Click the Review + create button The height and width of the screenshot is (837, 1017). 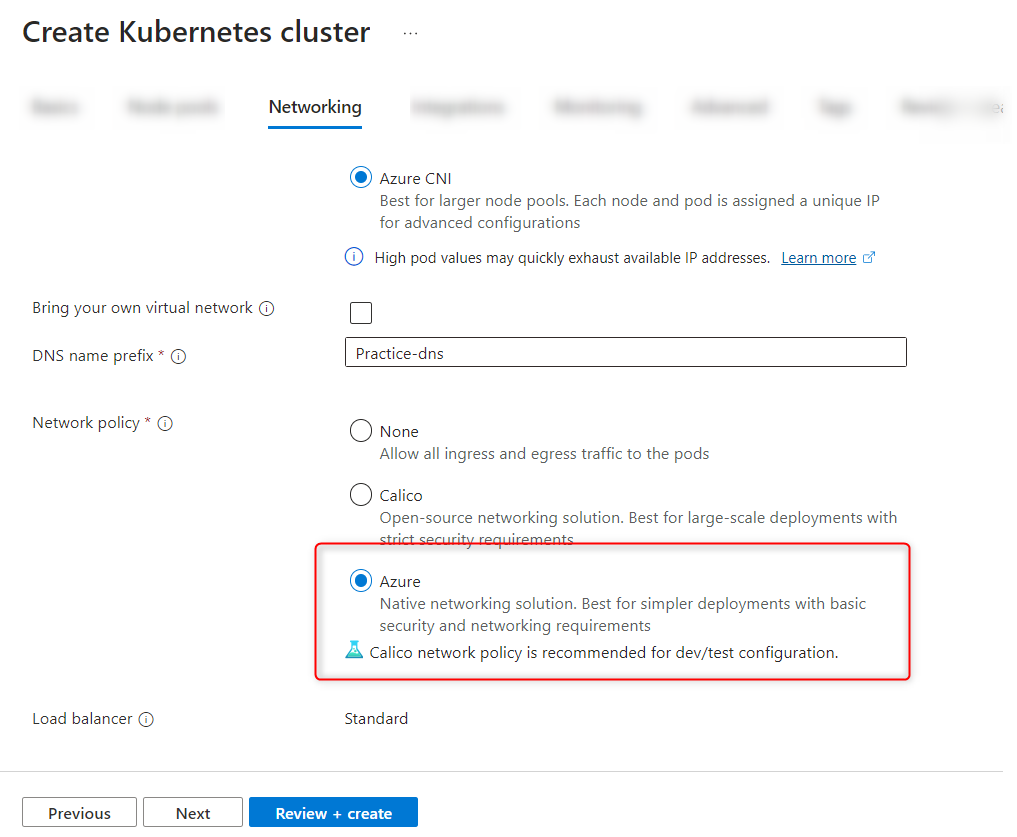[333, 813]
